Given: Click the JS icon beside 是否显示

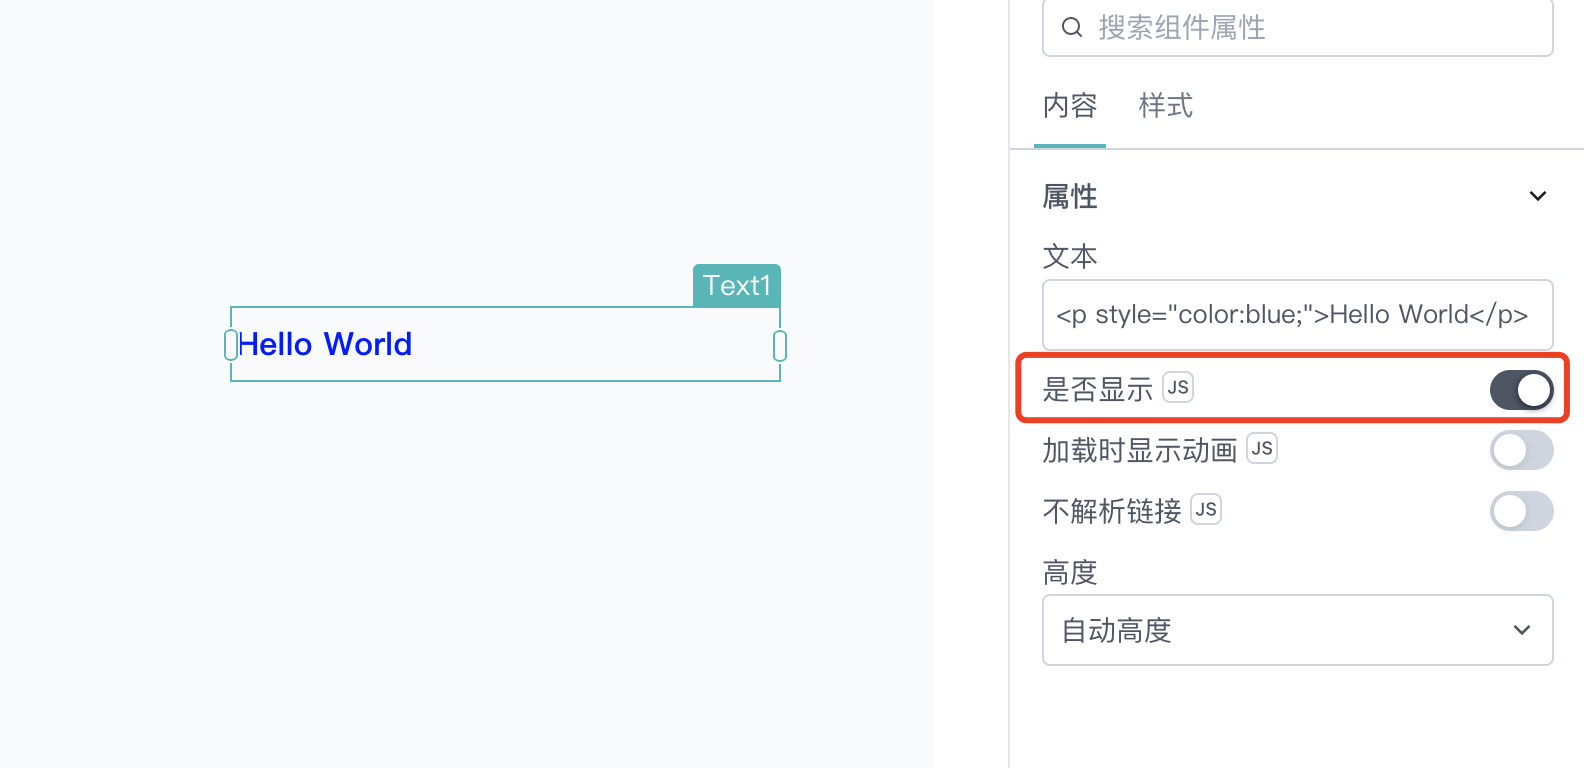Looking at the screenshot, I should [1178, 387].
